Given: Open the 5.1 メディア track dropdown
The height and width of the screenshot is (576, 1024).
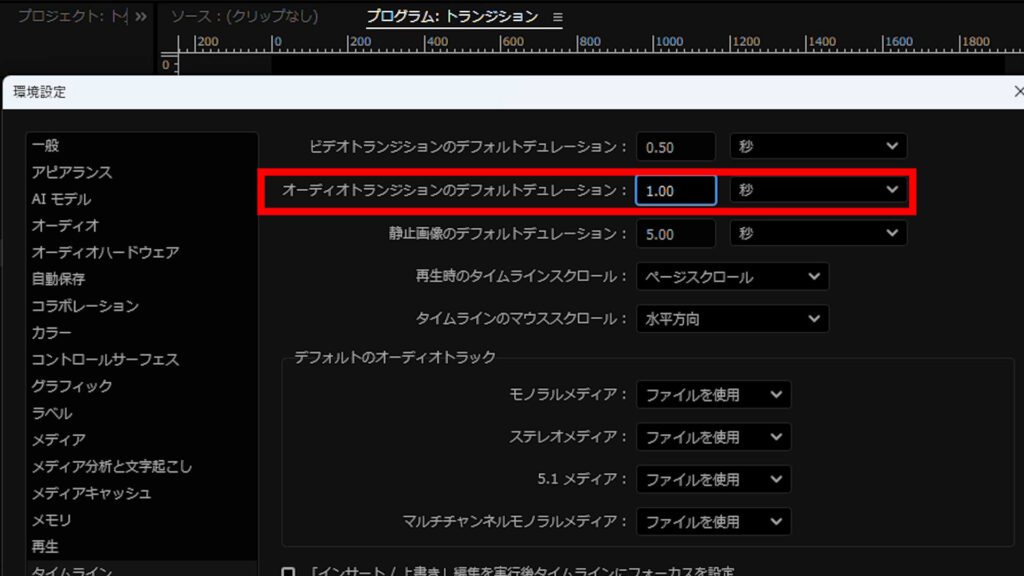Looking at the screenshot, I should 713,479.
